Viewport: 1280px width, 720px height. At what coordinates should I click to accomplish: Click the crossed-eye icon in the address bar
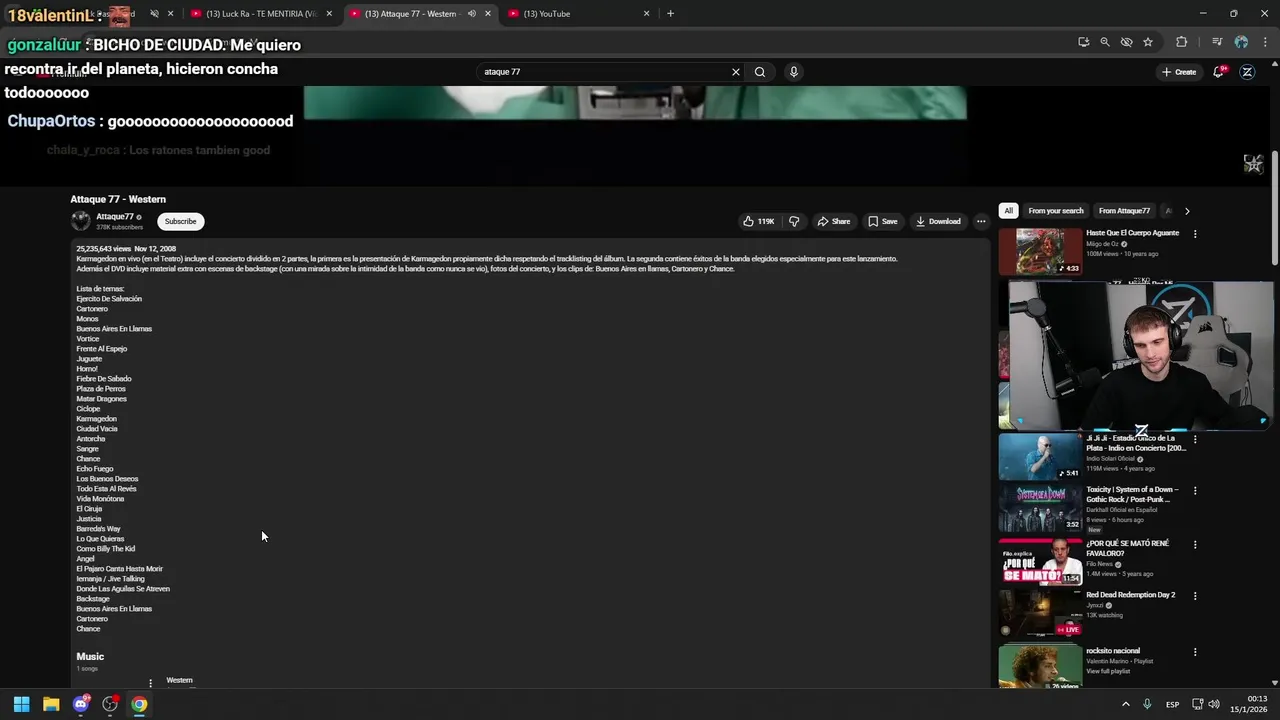click(1126, 42)
